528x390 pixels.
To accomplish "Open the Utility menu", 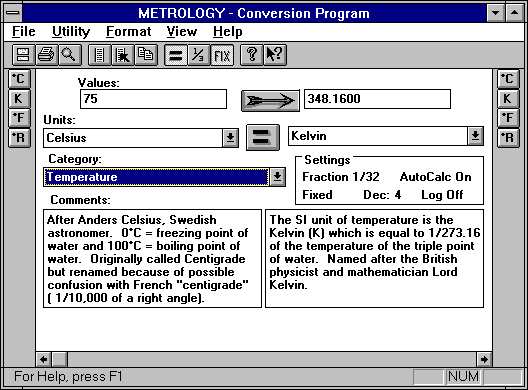I will [71, 32].
